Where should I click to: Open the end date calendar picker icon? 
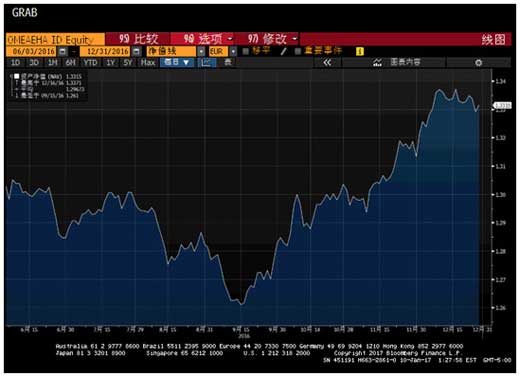click(136, 51)
